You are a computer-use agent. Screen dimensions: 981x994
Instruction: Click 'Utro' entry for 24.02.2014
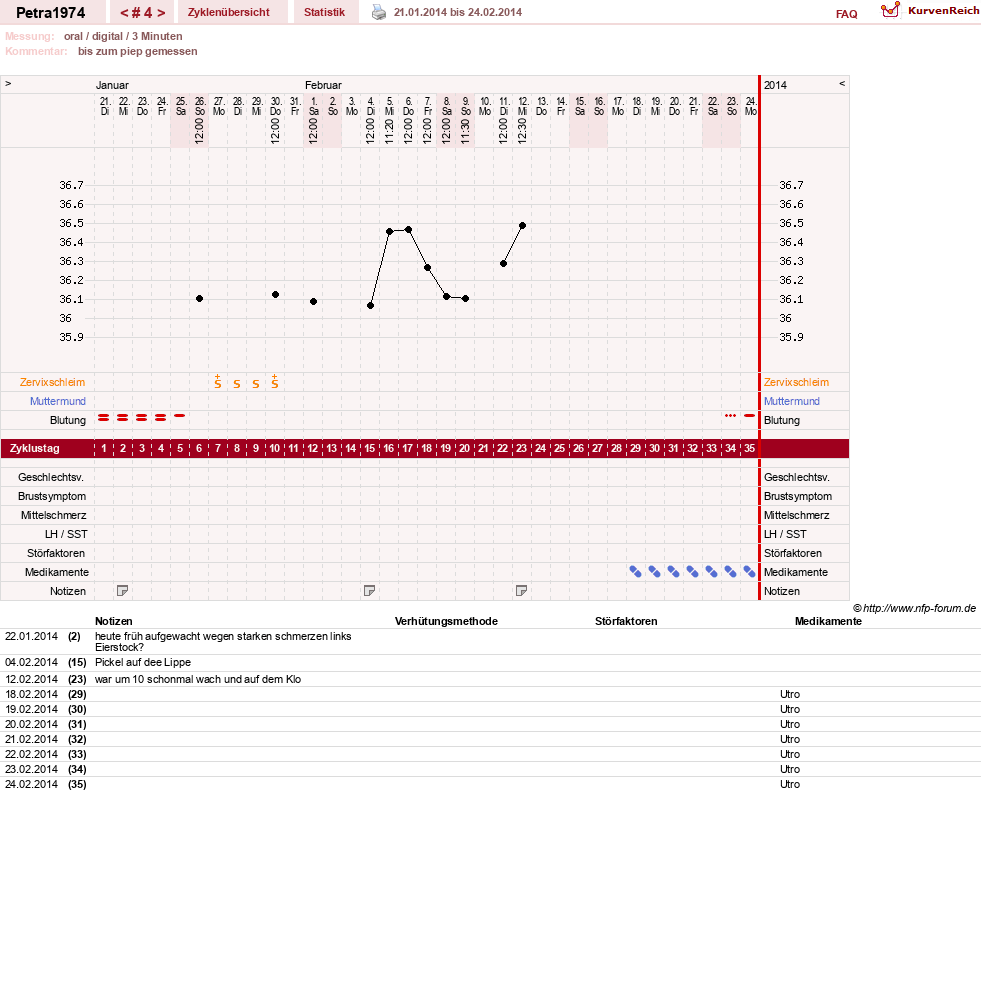790,784
